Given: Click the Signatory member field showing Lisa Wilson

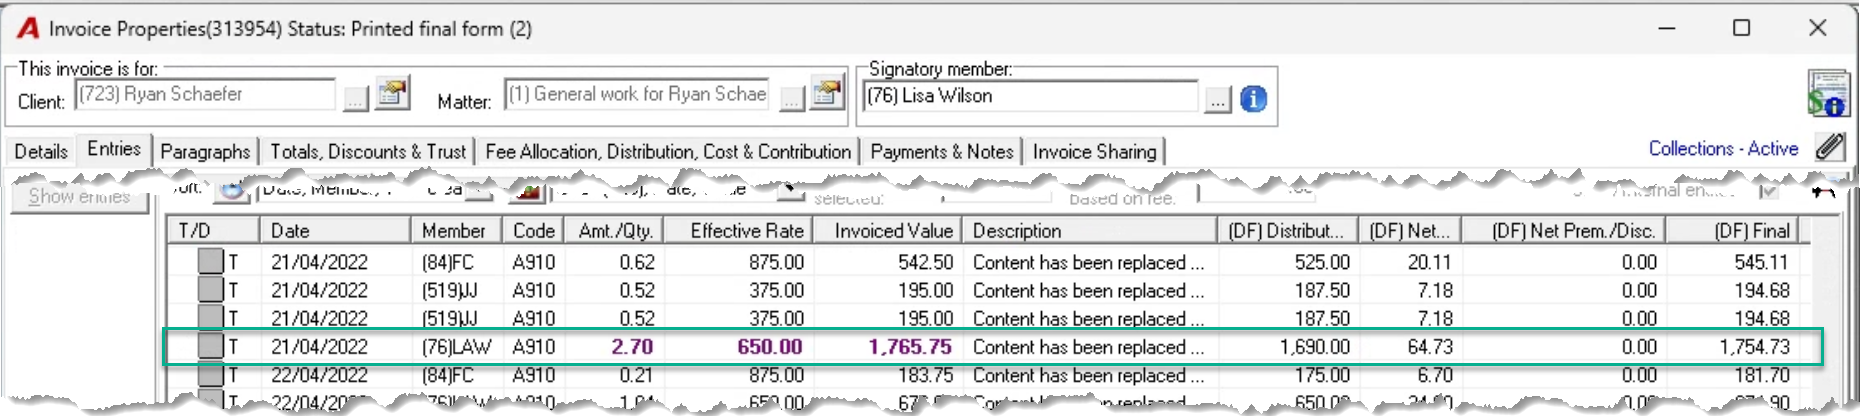Looking at the screenshot, I should point(1030,96).
